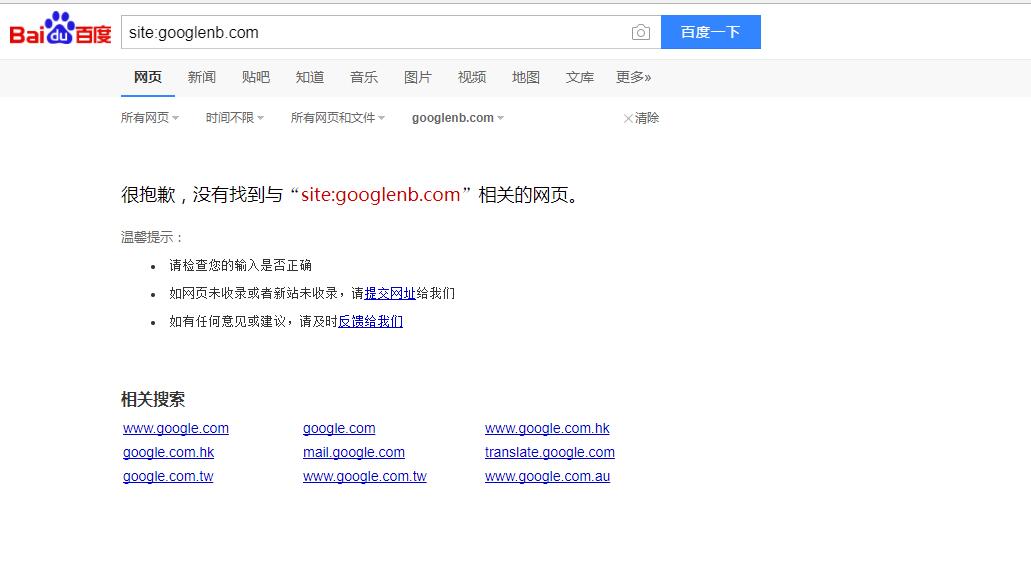Switch to the 图片 tab
The width and height of the screenshot is (1031, 583).
click(x=418, y=78)
